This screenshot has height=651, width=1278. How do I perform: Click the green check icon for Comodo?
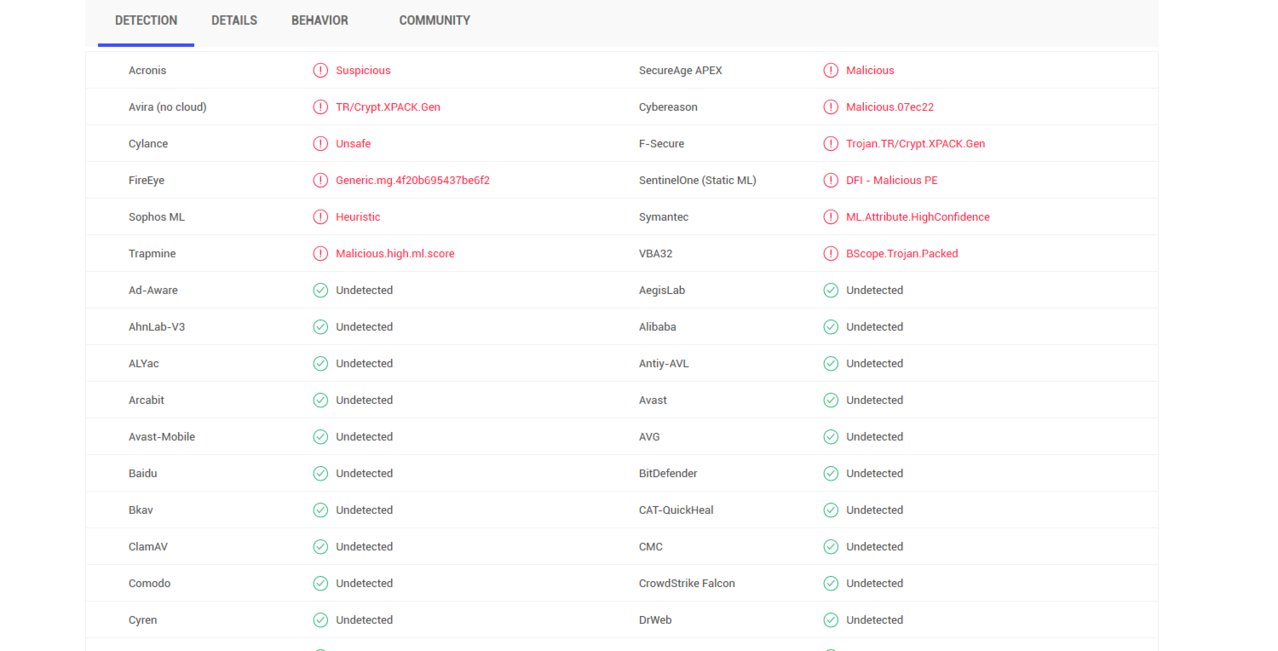point(320,584)
